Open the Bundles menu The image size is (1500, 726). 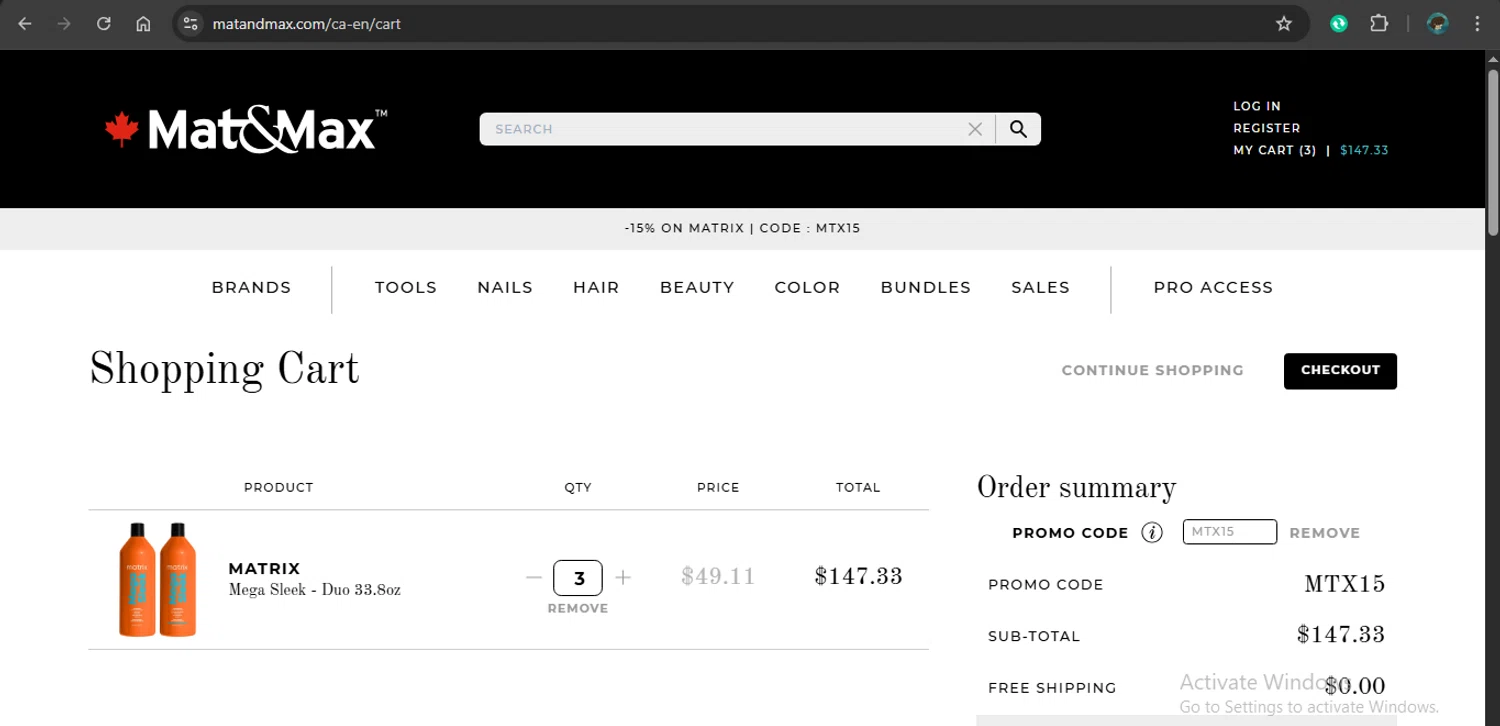tap(926, 288)
